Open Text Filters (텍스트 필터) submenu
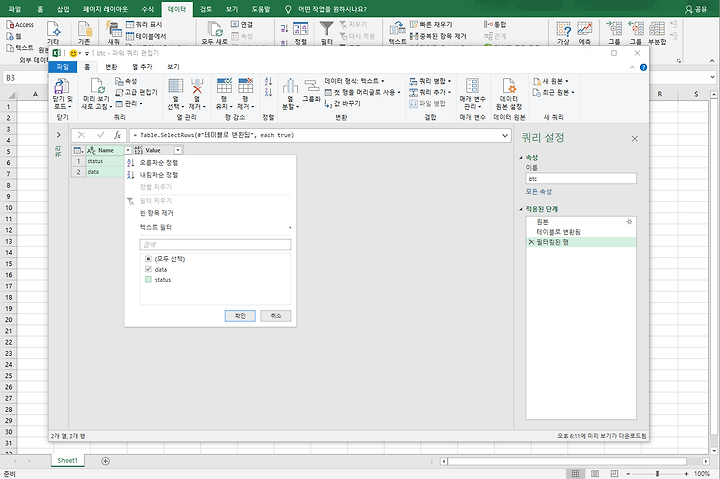The image size is (720, 479). 215,227
